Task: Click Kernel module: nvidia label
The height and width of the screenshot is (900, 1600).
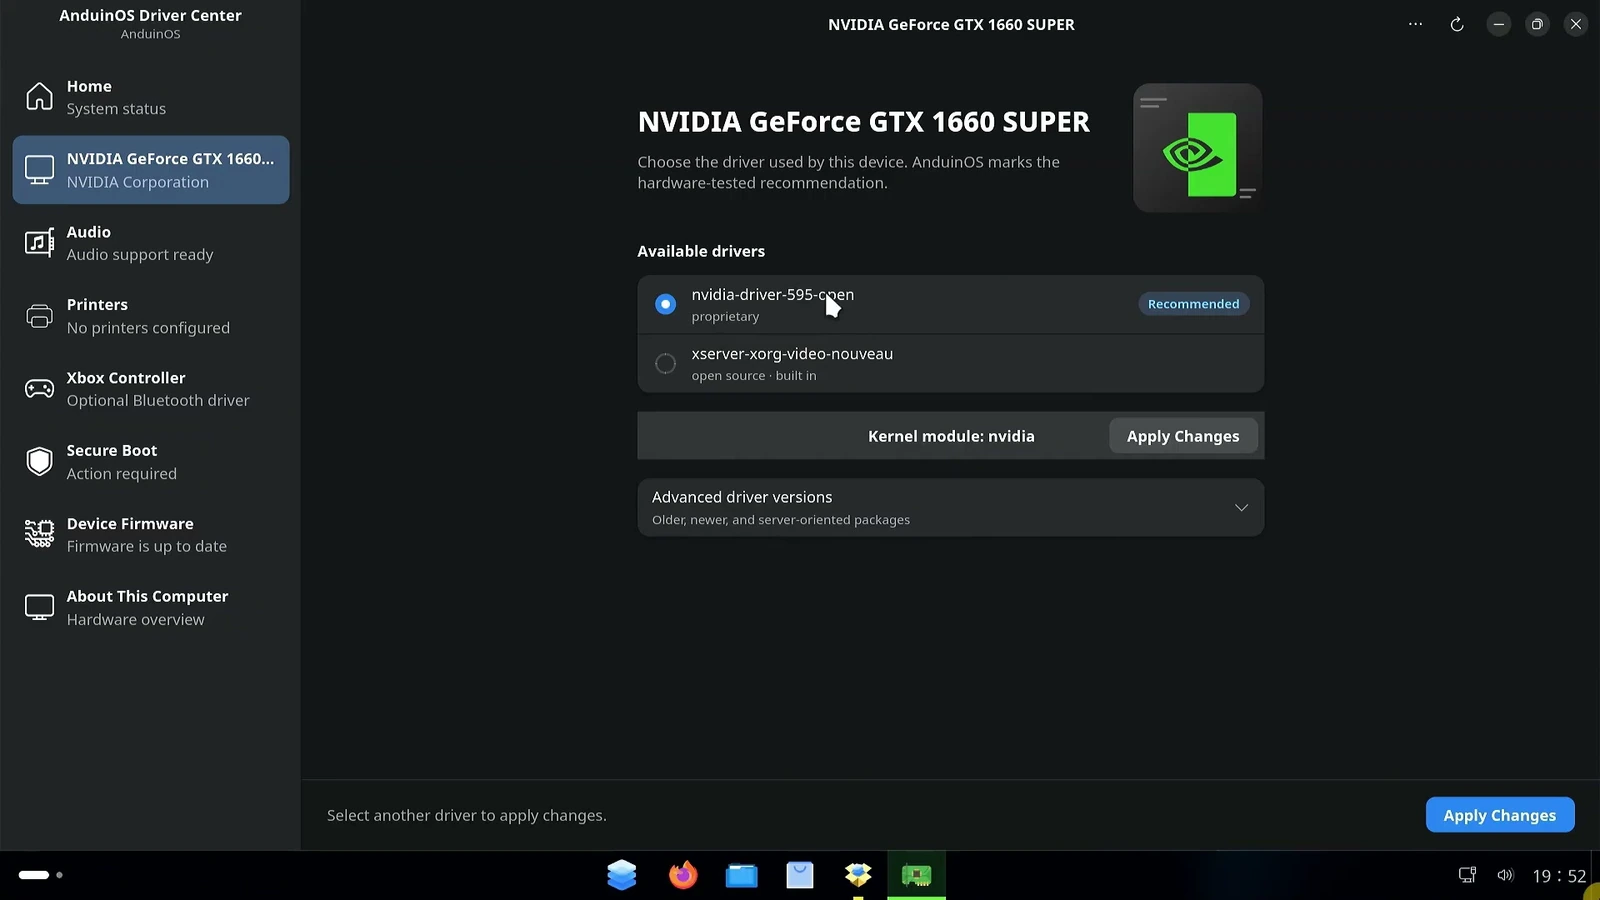Action: [951, 436]
